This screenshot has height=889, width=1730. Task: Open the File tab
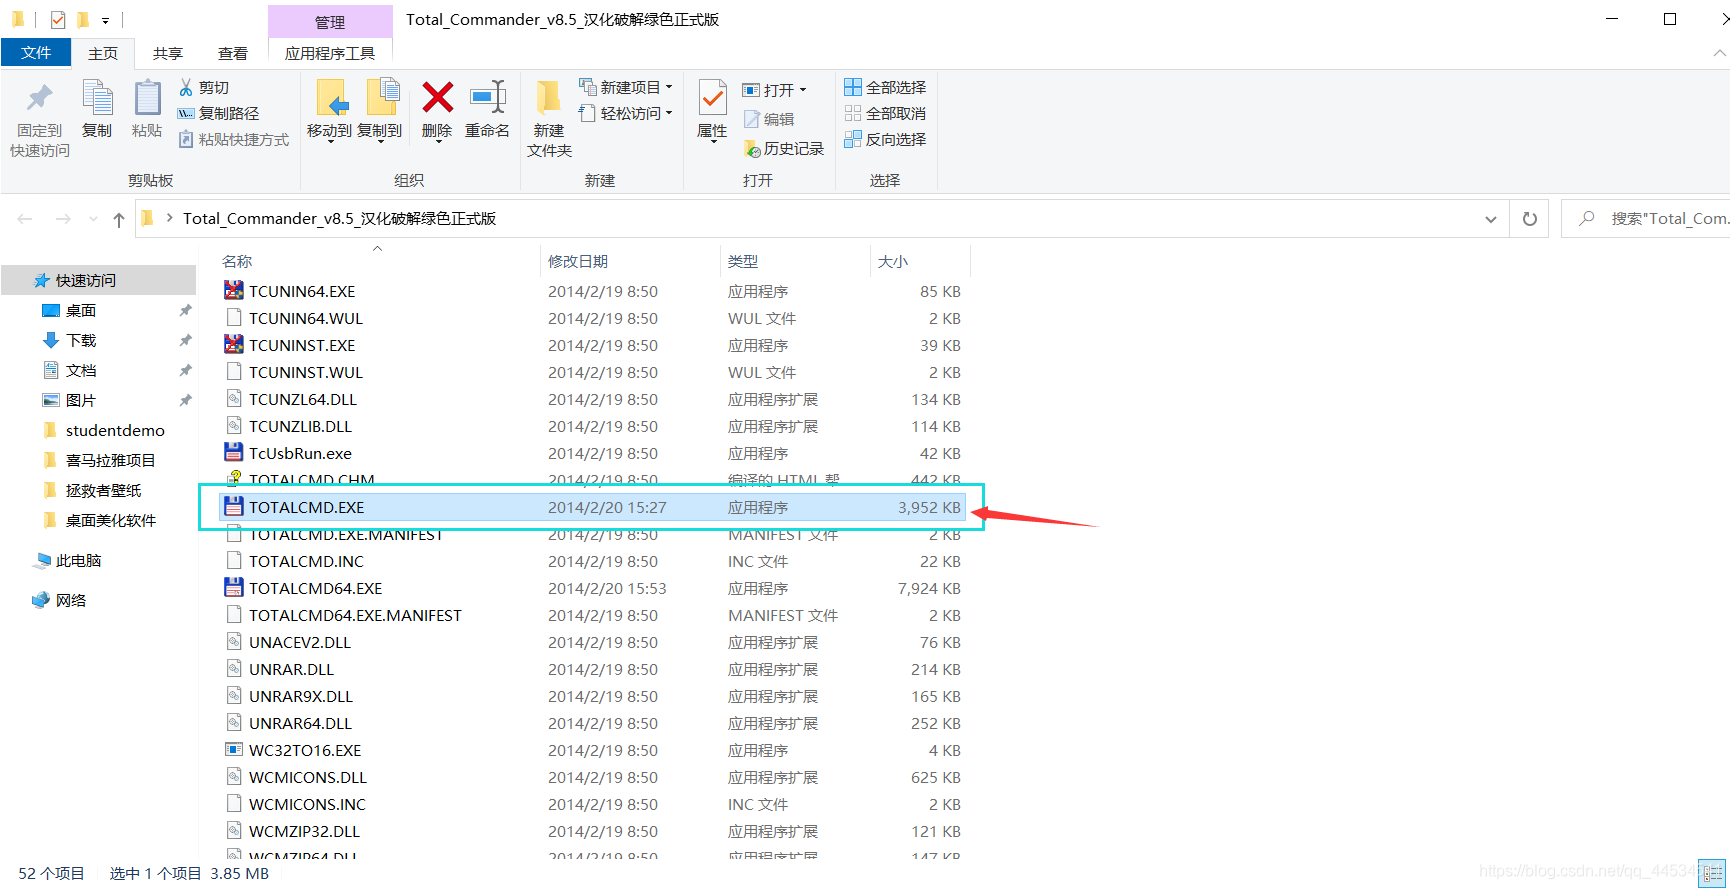pyautogui.click(x=36, y=53)
